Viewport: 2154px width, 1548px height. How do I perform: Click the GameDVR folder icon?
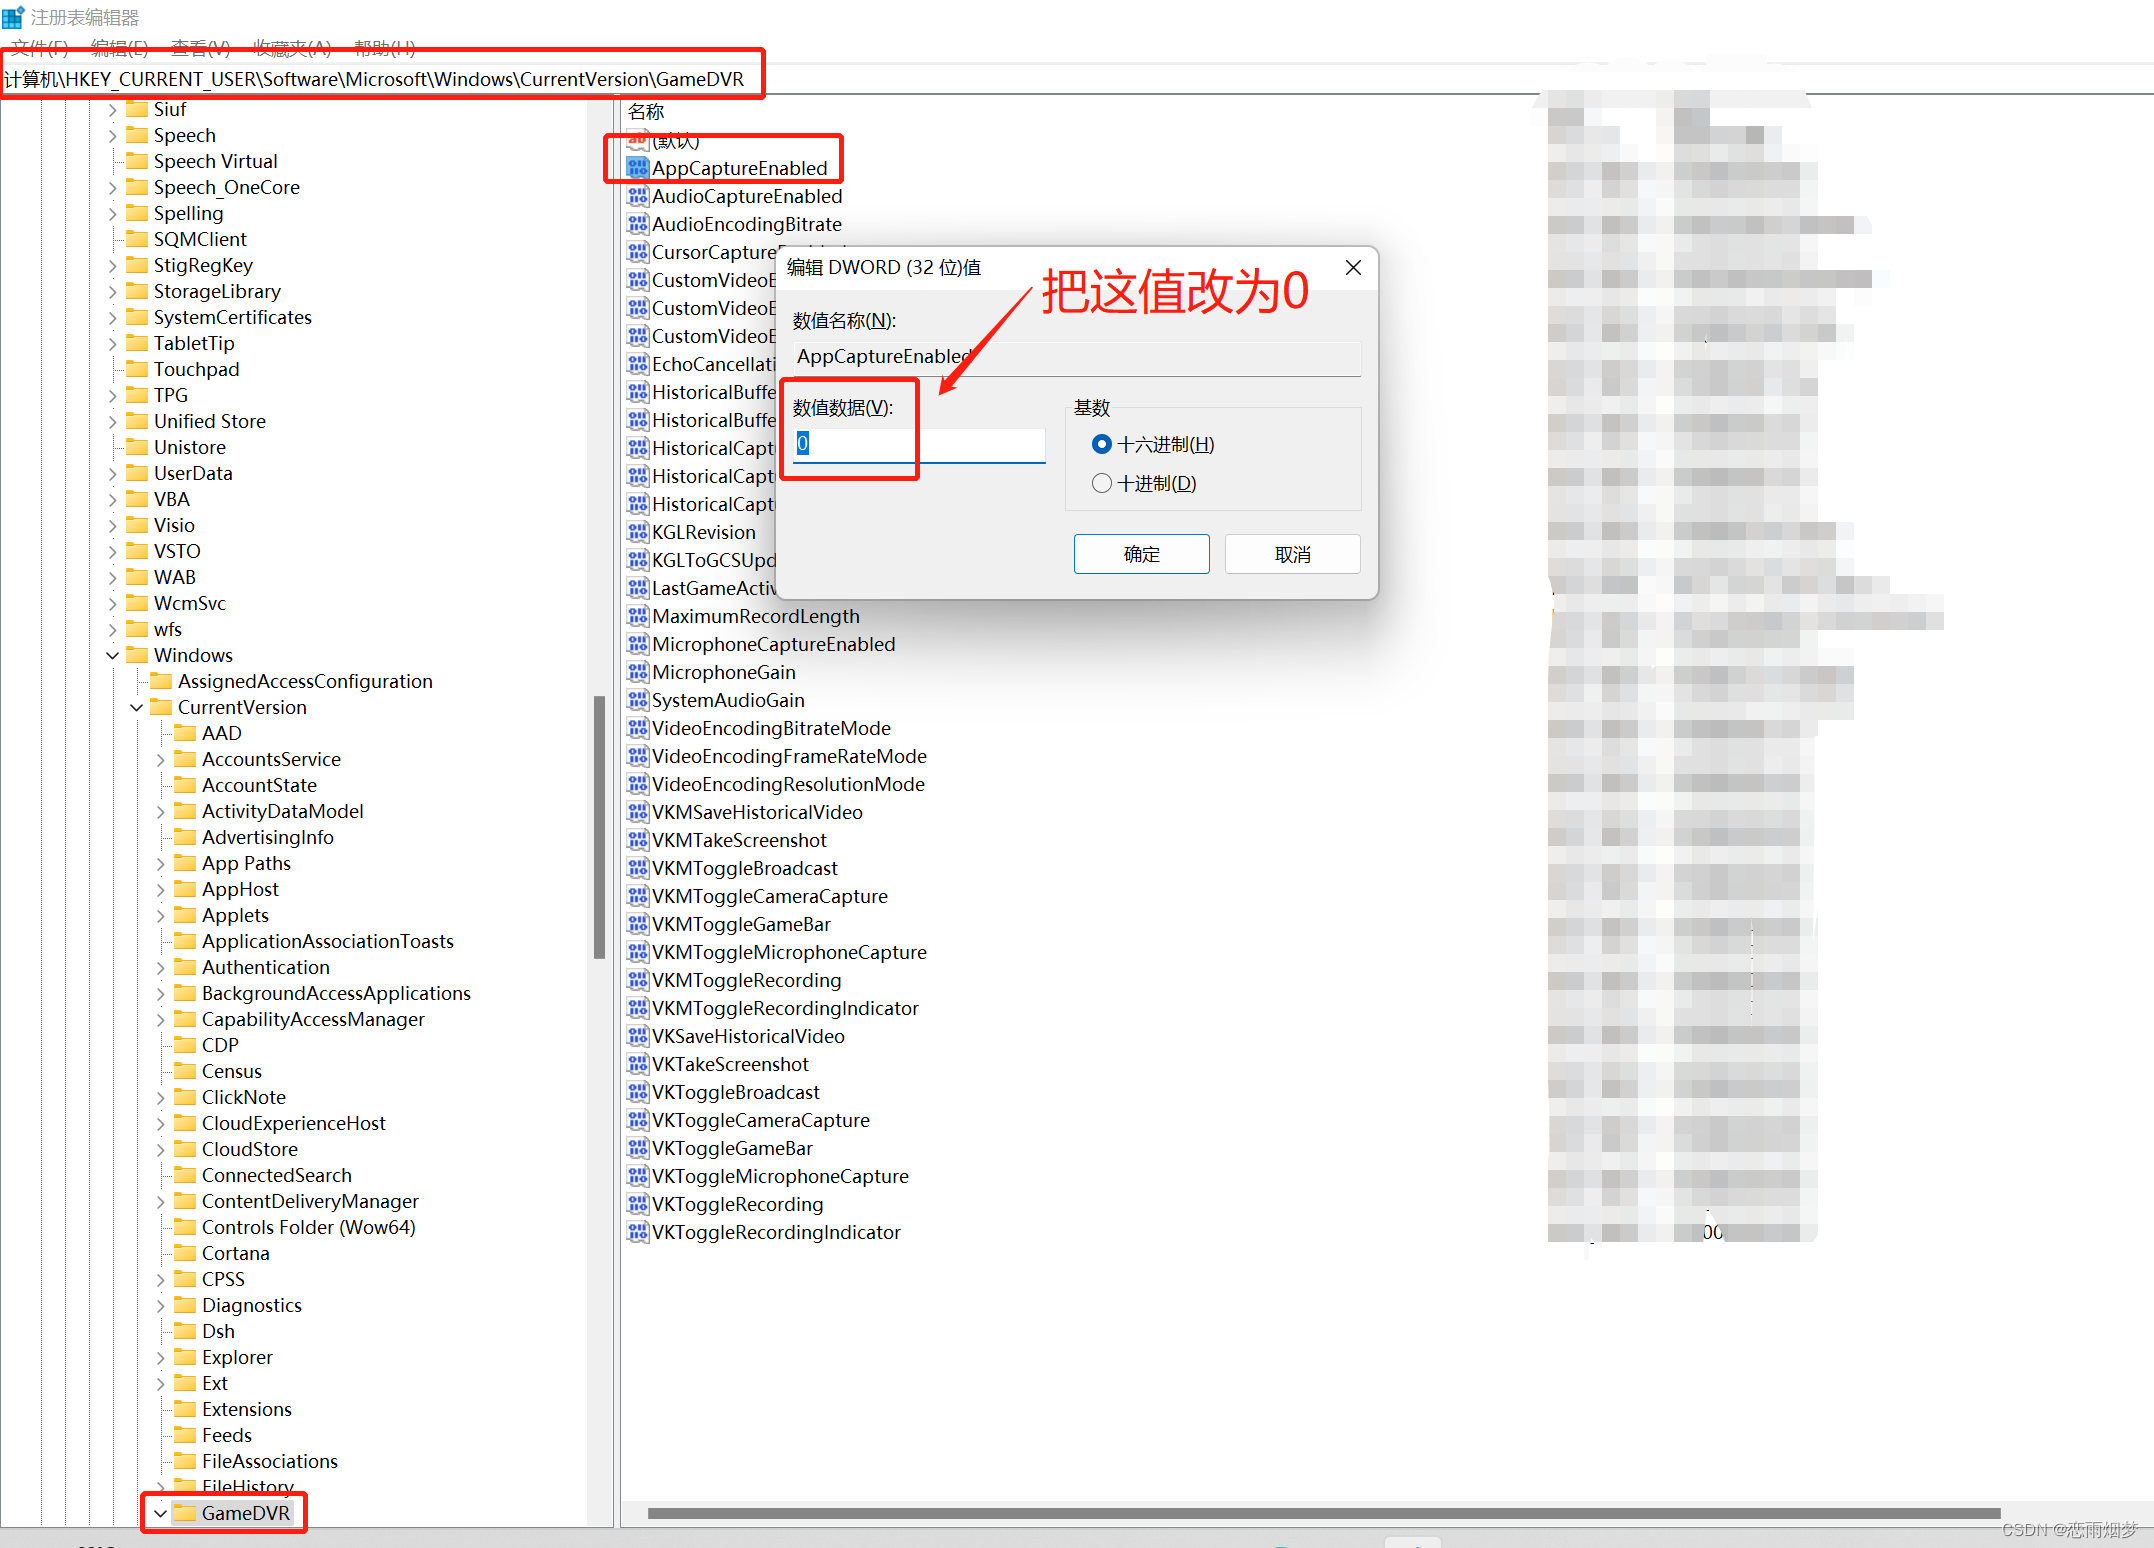tap(185, 1513)
